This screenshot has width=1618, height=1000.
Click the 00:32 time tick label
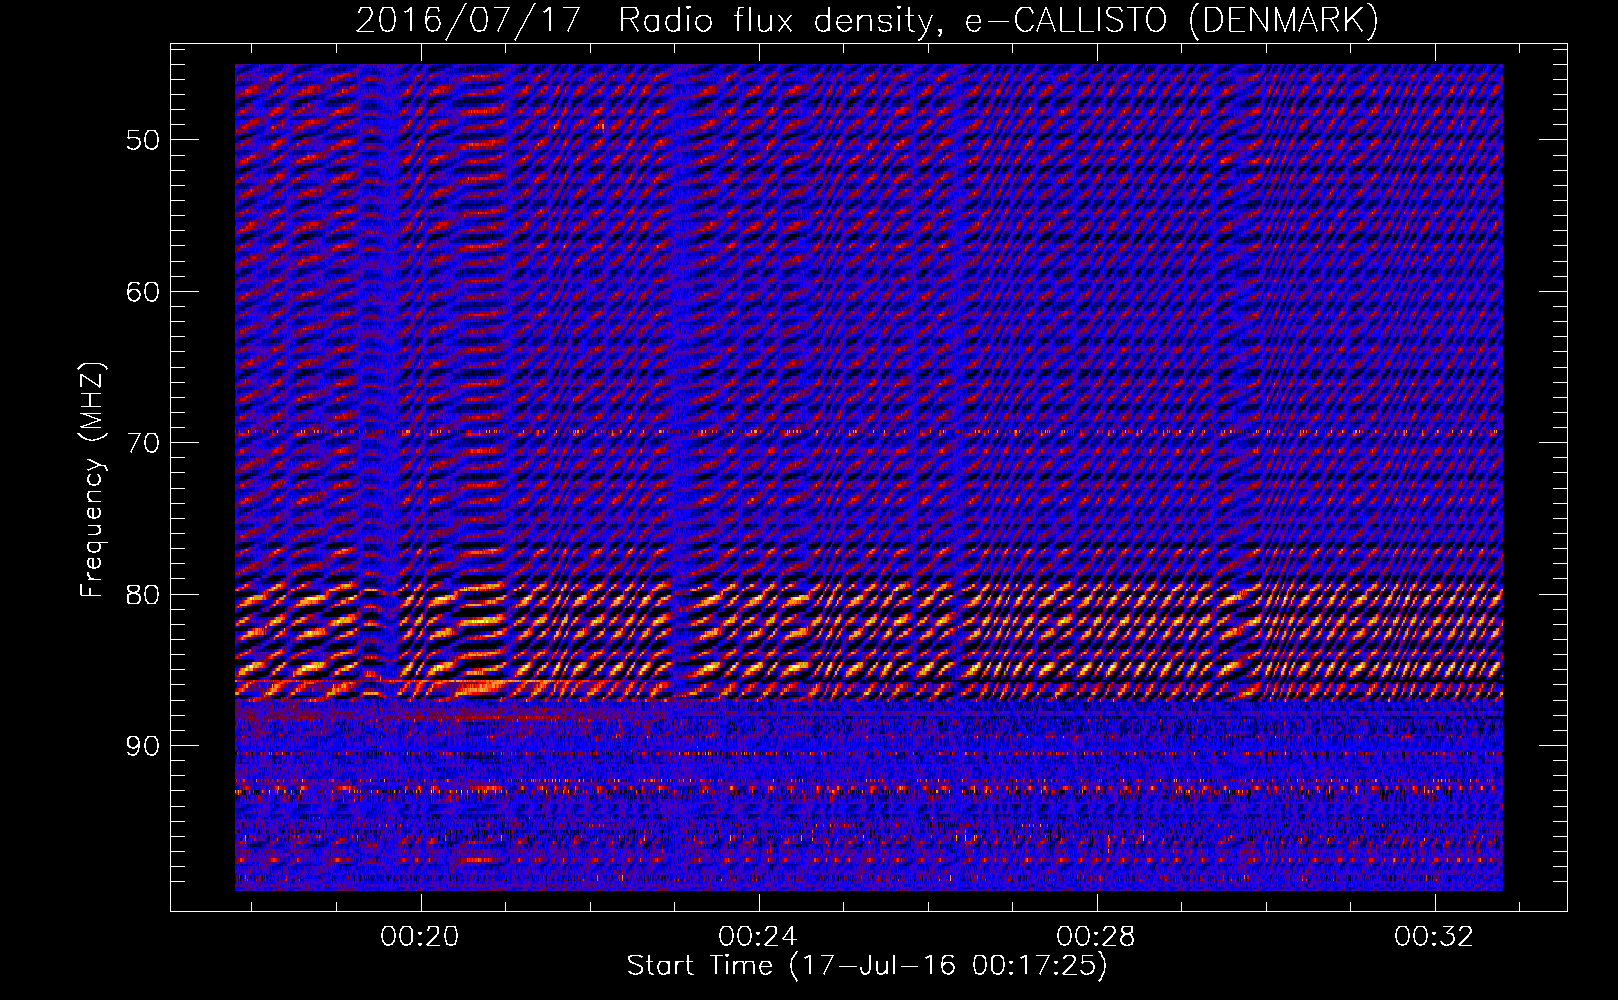pyautogui.click(x=1434, y=936)
